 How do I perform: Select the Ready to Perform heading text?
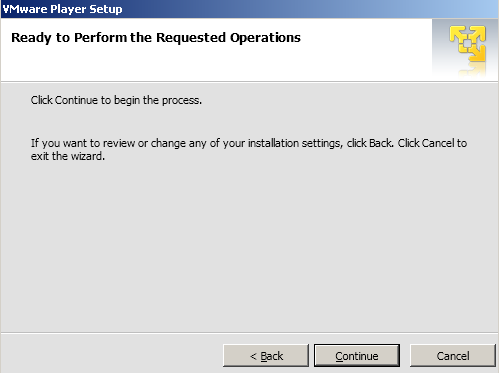[156, 38]
